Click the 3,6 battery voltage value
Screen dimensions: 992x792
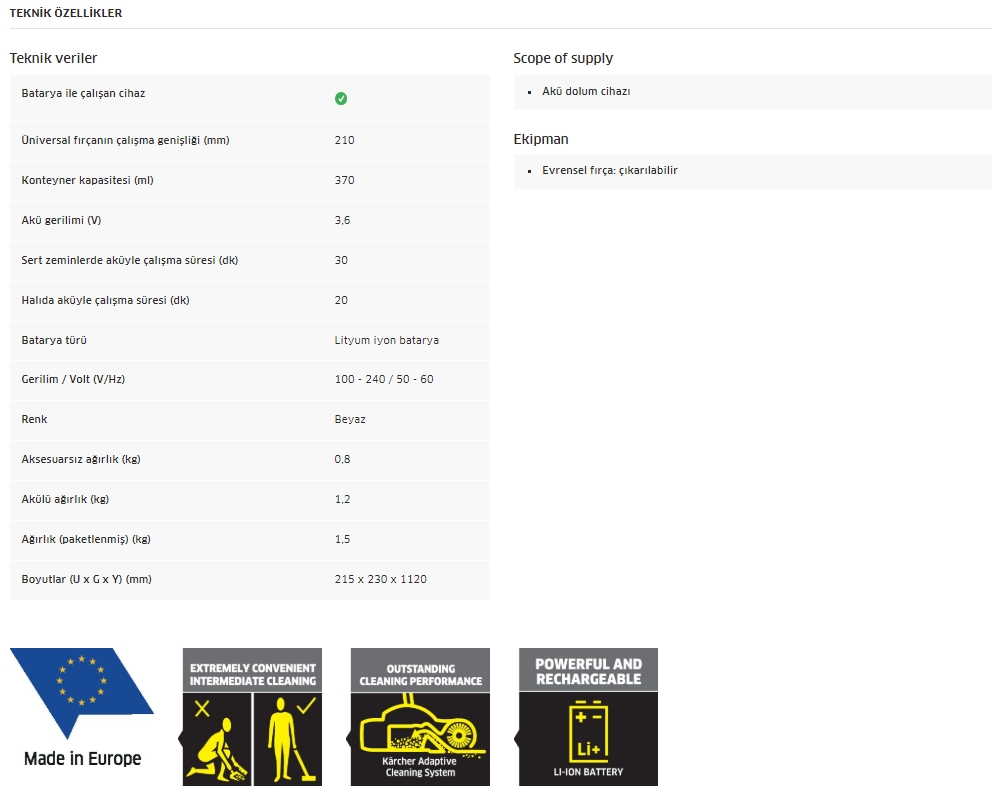342,220
